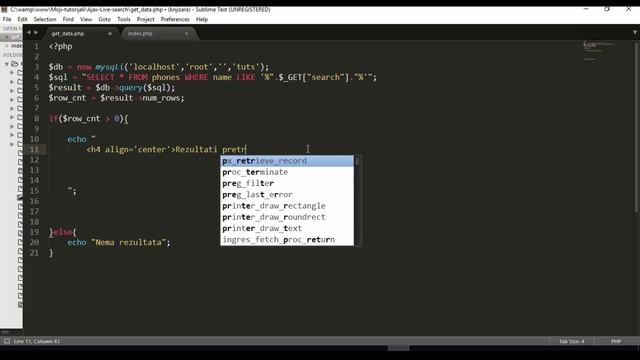Open the Edit menu
Screen dimensions: 640x360
click(22, 19)
